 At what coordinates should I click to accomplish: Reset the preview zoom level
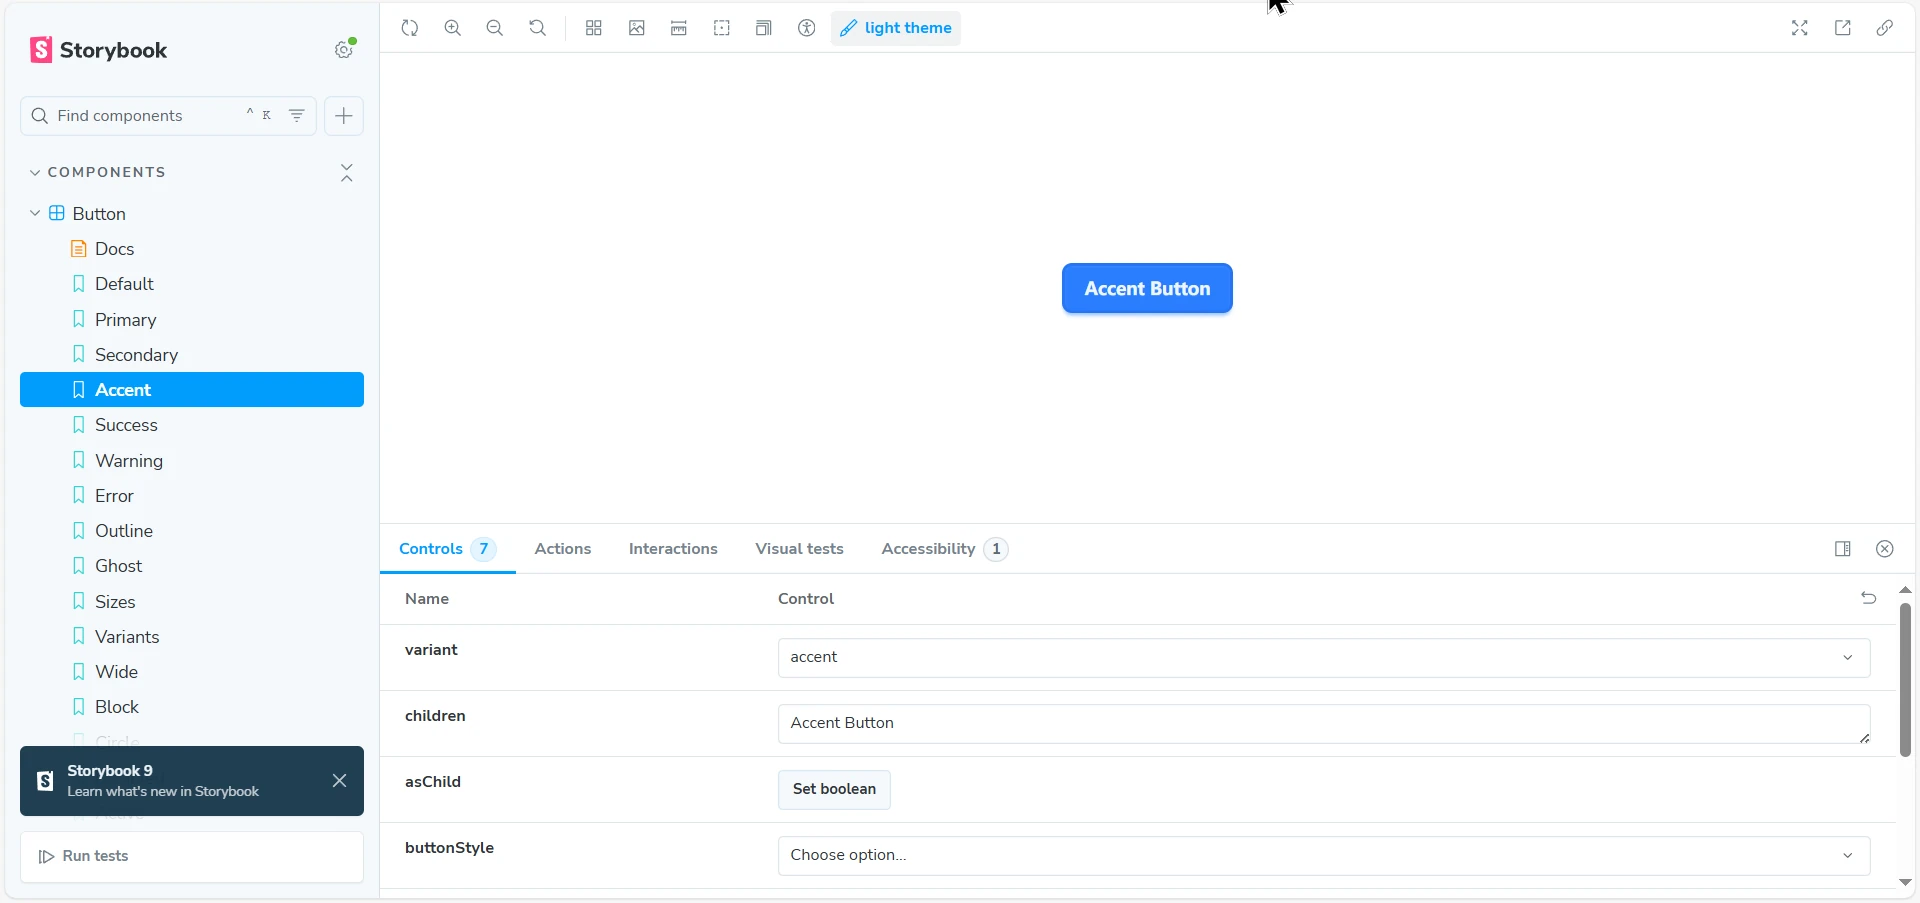coord(538,28)
